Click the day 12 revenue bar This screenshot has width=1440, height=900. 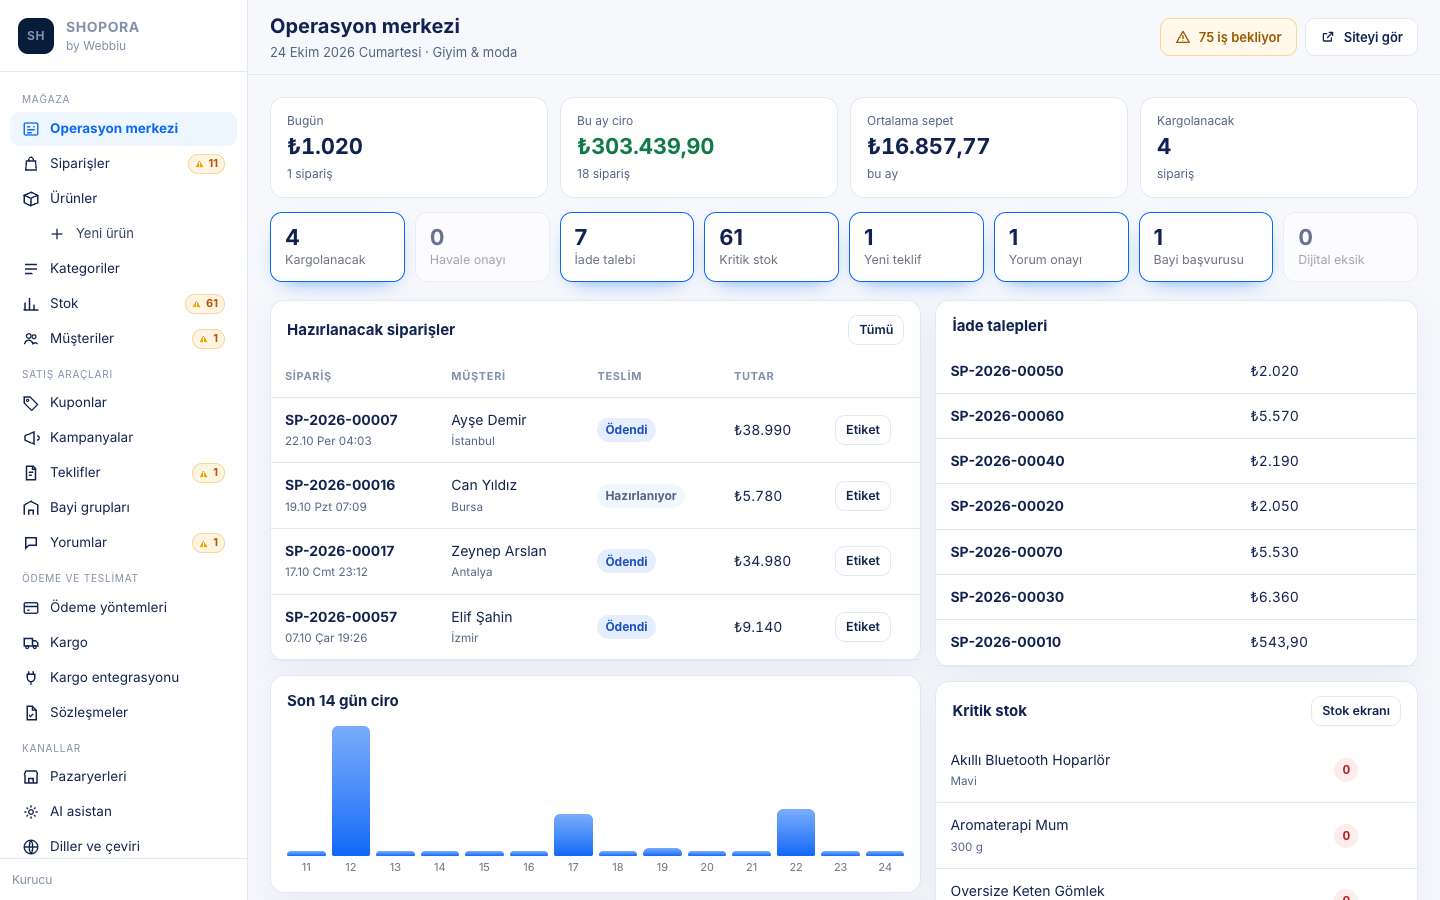point(351,791)
